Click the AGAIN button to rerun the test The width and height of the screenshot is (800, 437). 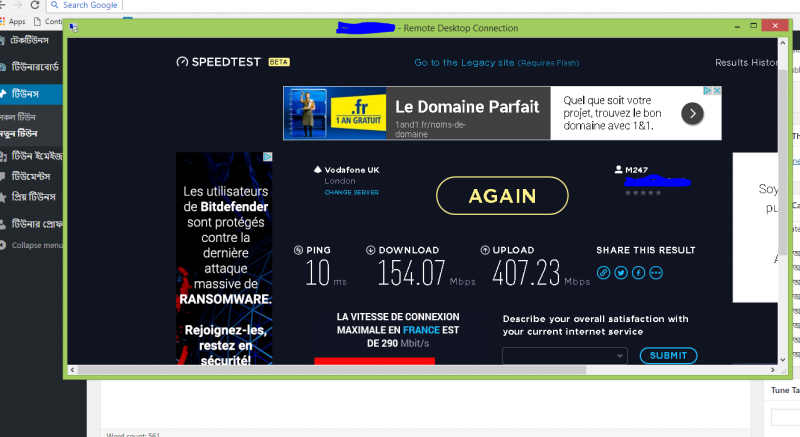click(x=502, y=196)
